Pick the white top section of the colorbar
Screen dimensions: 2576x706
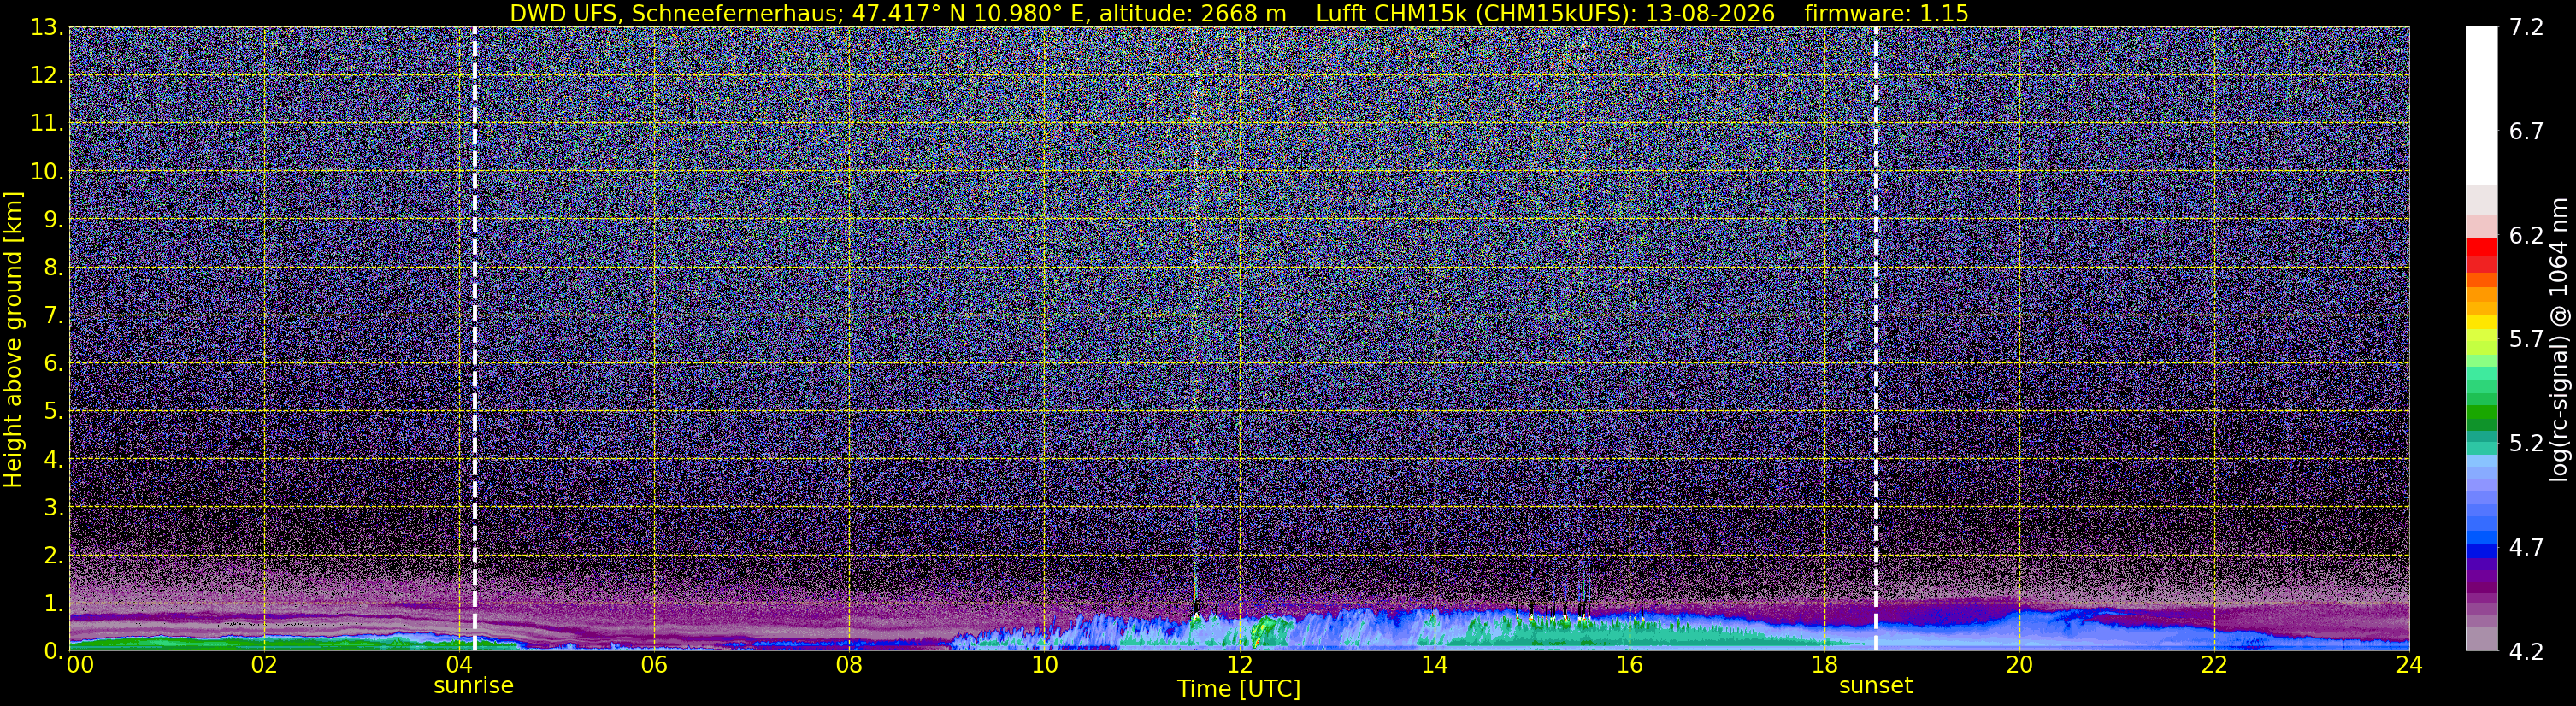tap(2481, 105)
